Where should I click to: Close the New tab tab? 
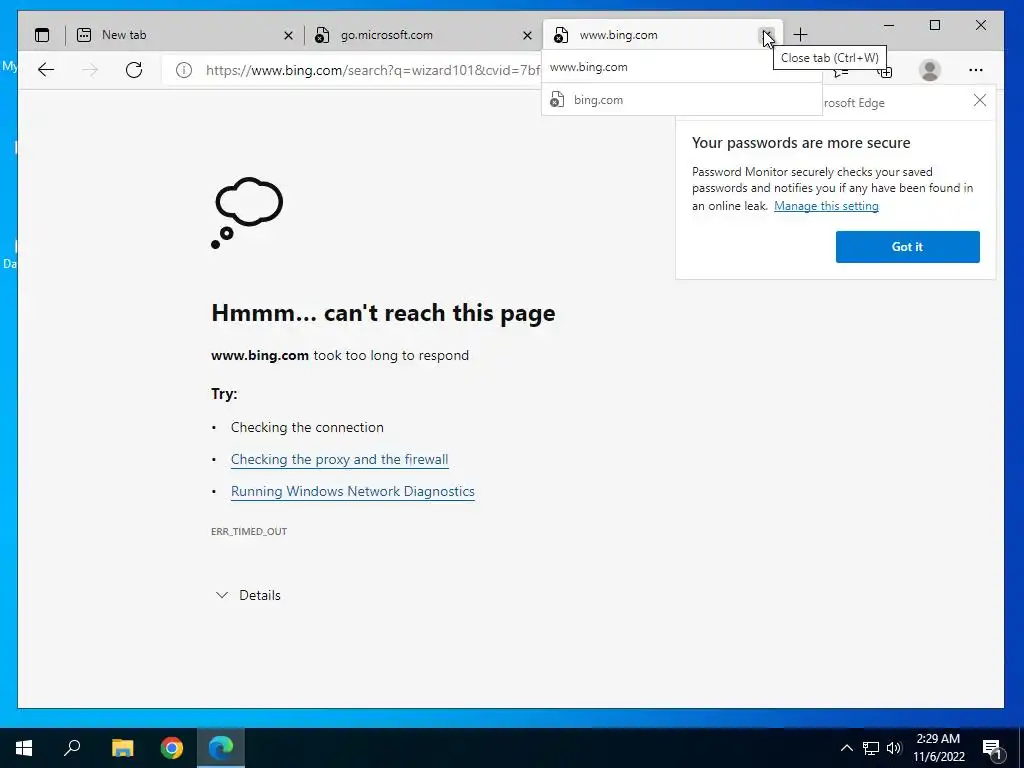pos(288,35)
